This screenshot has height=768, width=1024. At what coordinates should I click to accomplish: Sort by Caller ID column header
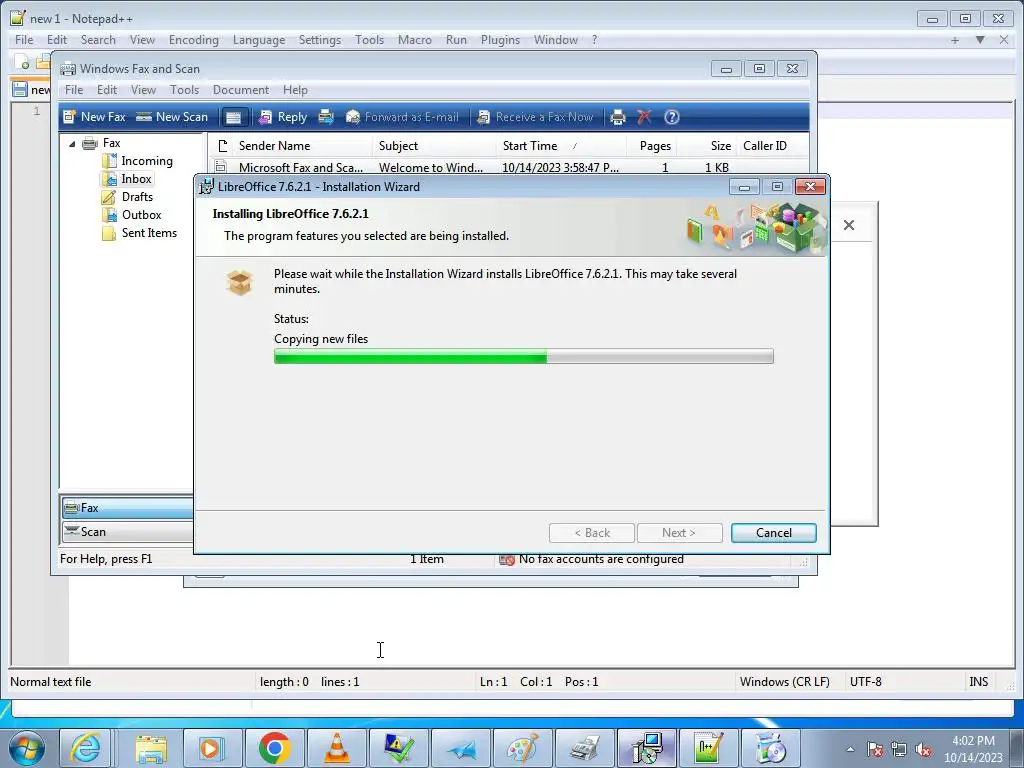point(771,146)
